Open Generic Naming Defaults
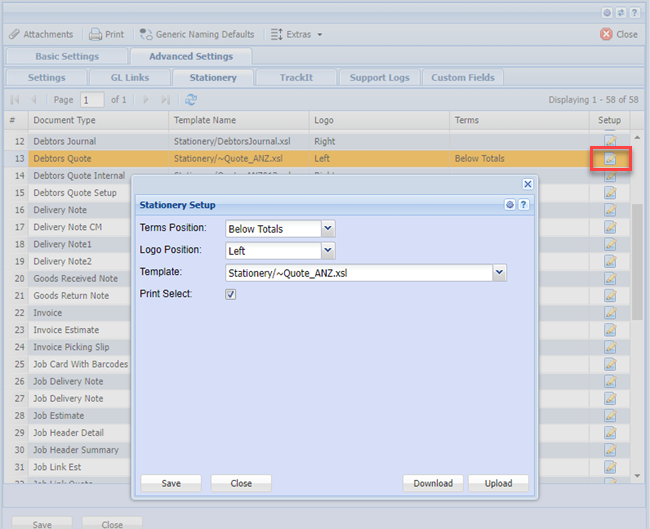 (198, 34)
